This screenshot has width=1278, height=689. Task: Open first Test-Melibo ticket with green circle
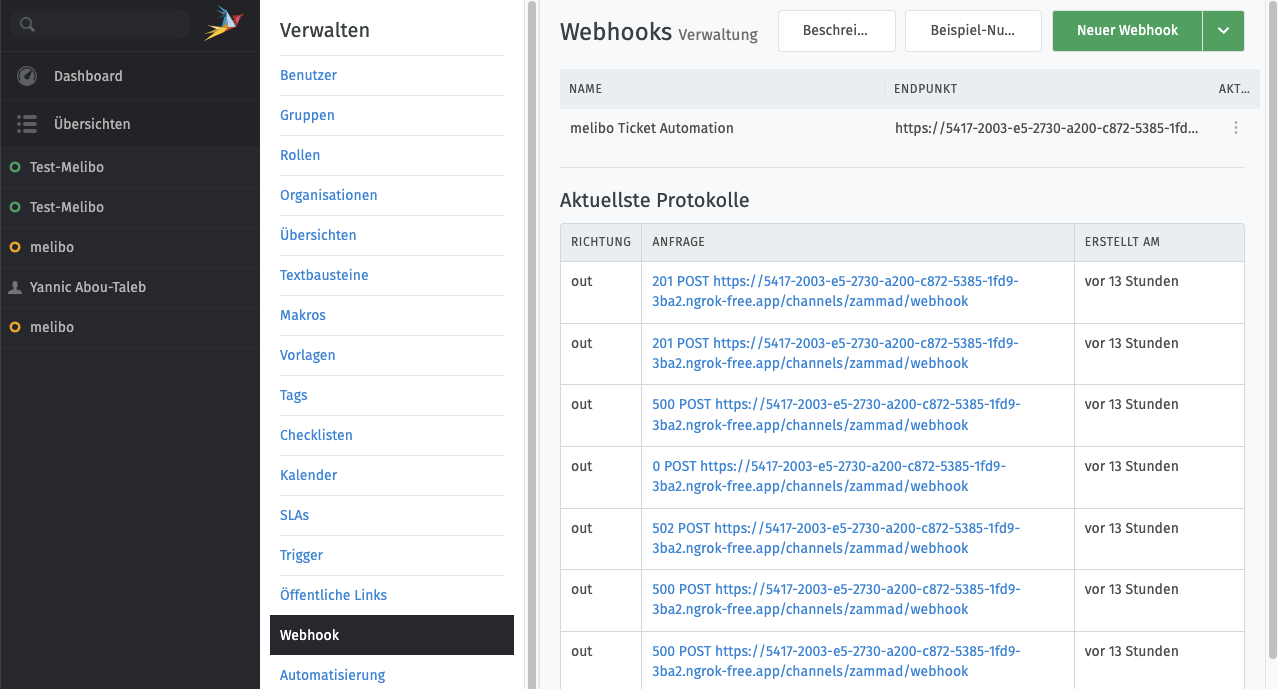(66, 167)
